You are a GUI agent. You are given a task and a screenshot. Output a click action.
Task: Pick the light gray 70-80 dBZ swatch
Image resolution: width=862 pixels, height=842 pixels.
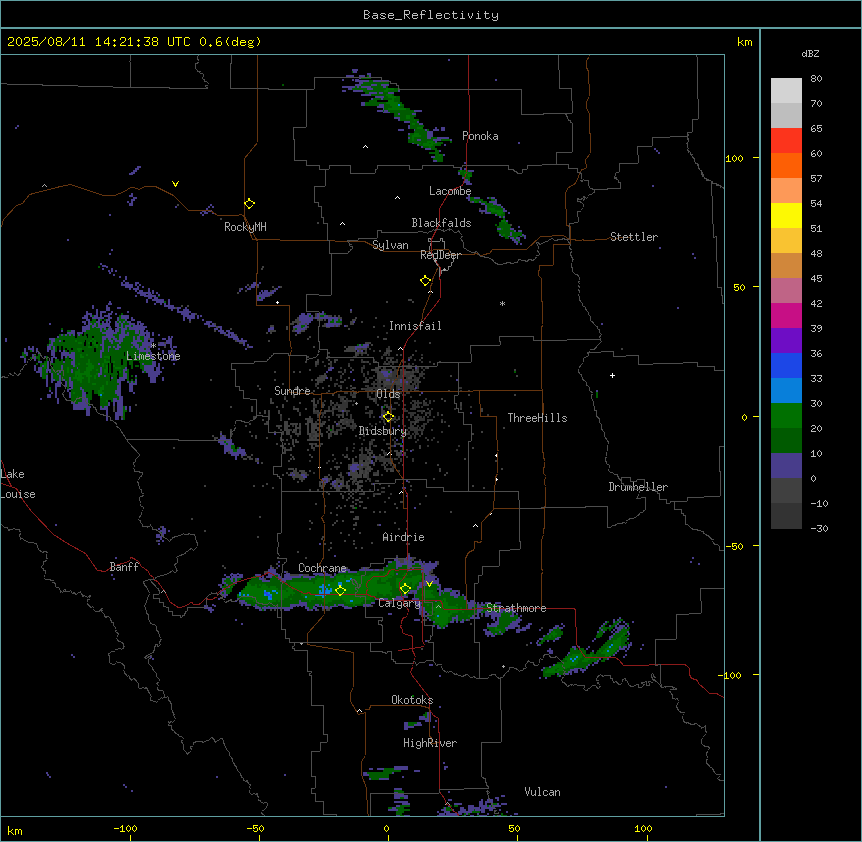pyautogui.click(x=786, y=91)
